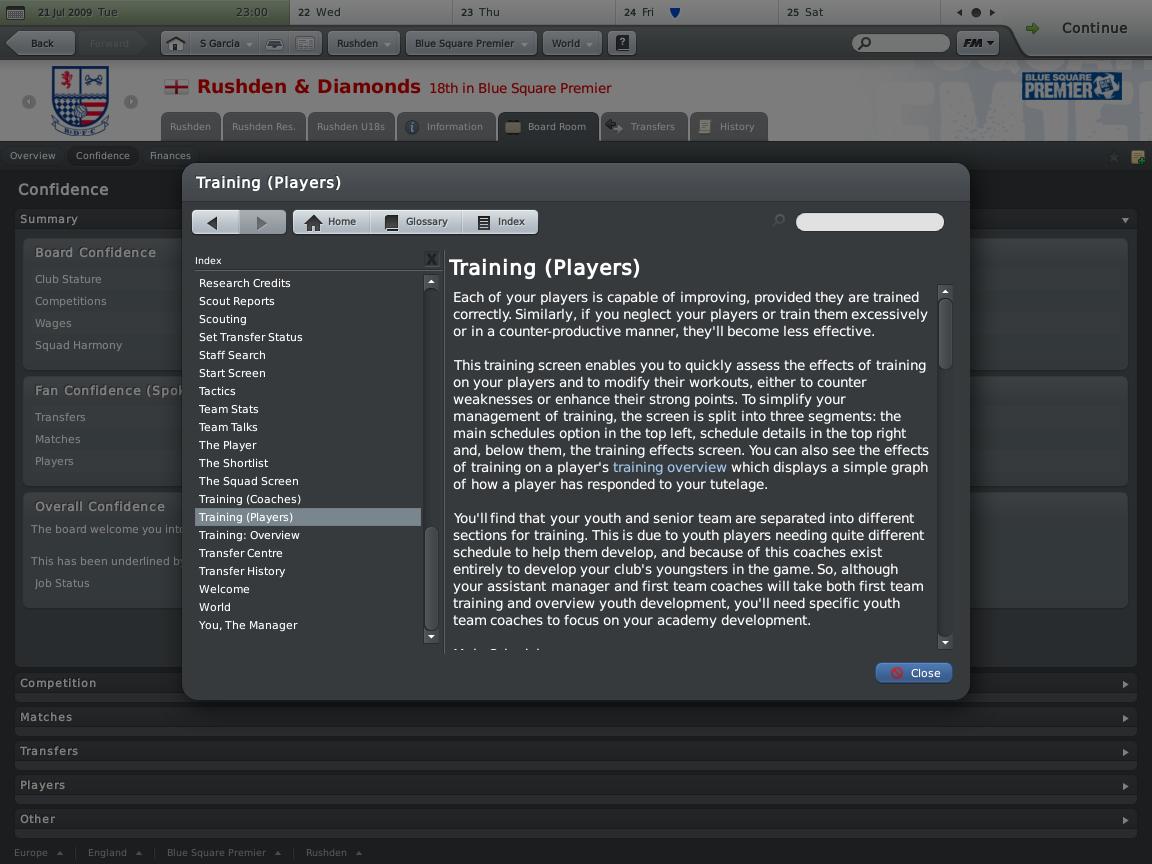The image size is (1152, 864).
Task: Open the calendar icon beside the date
Action: pos(15,12)
